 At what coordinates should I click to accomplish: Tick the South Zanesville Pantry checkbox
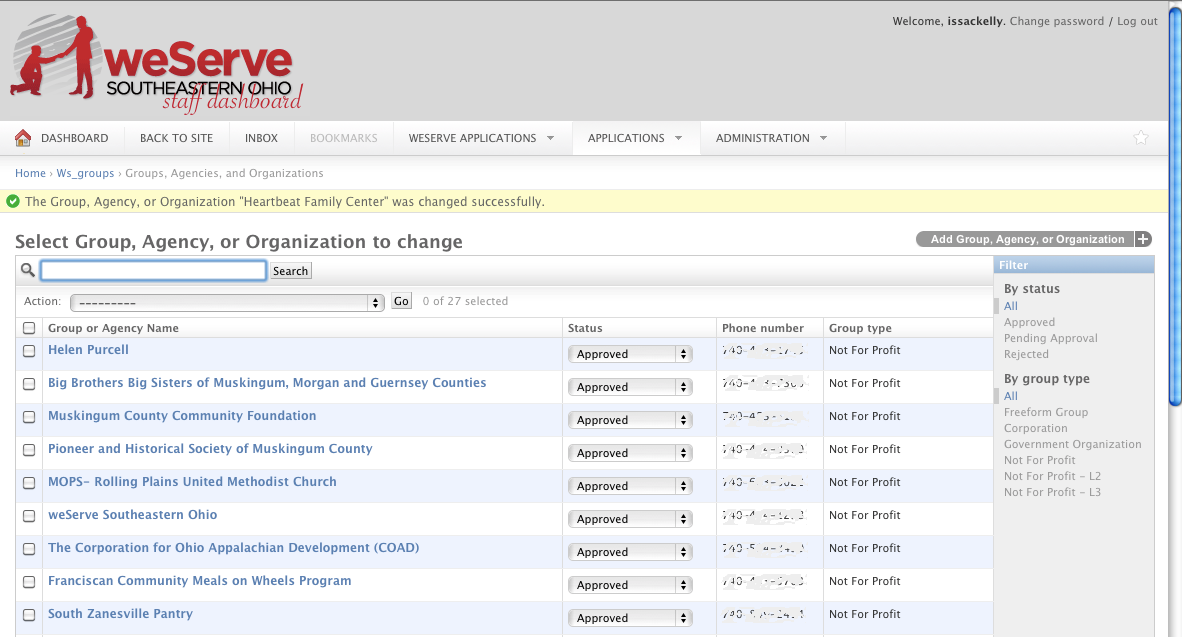(29, 614)
